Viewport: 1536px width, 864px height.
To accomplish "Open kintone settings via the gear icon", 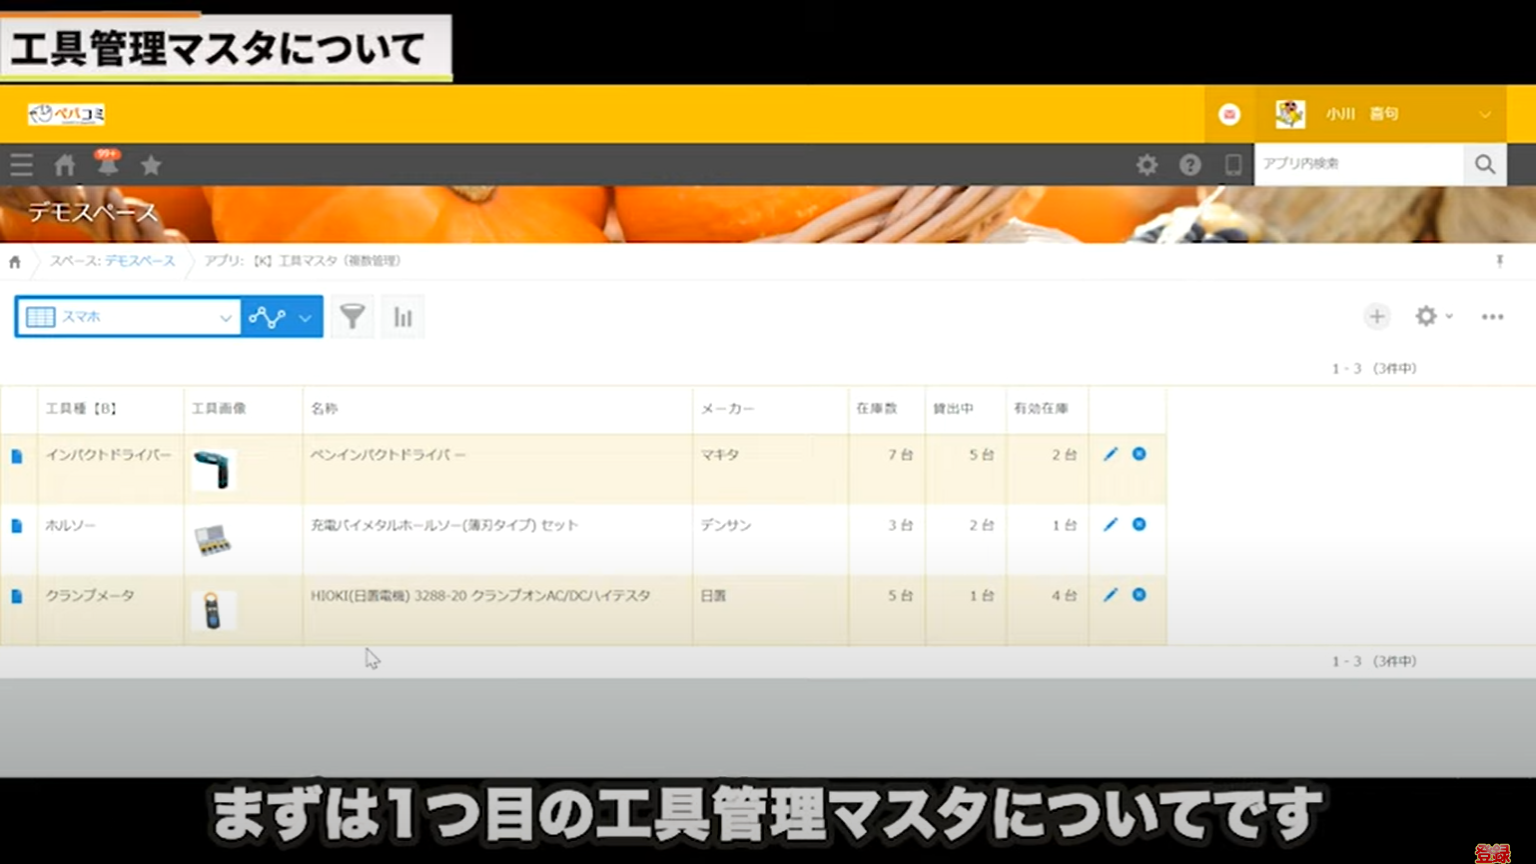I will click(1146, 164).
